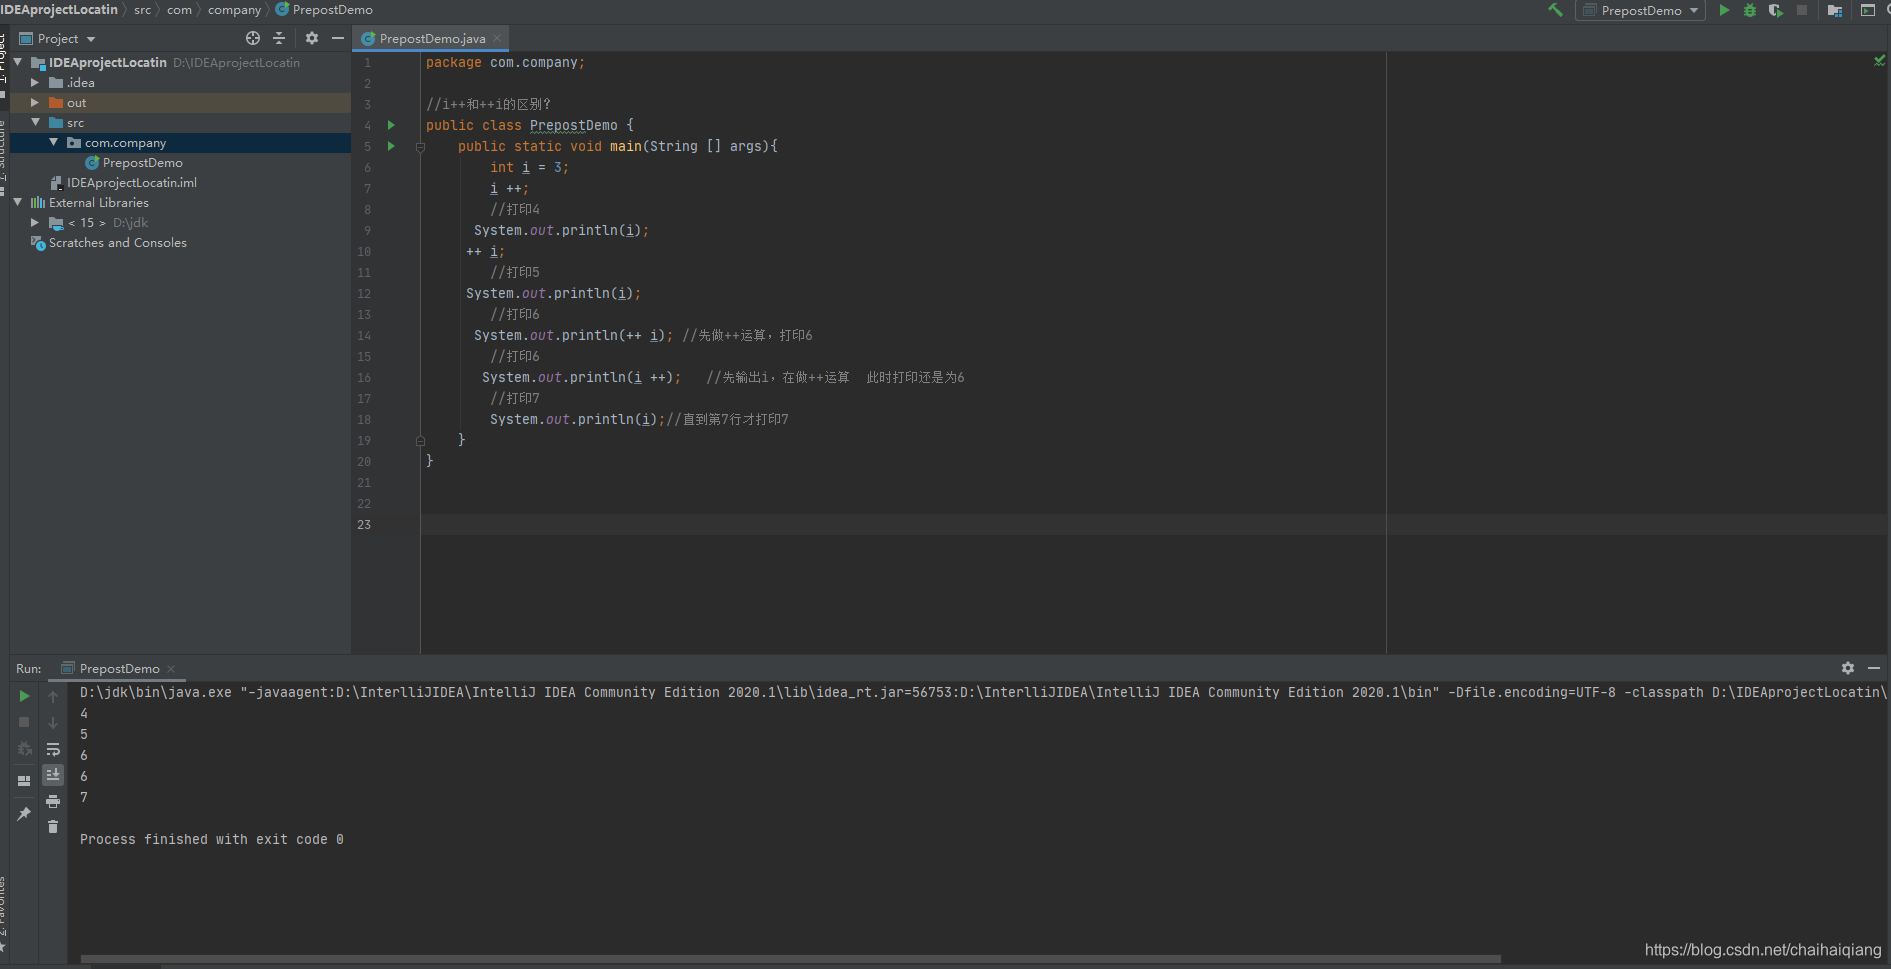Click line number 10 in gutter
Screen dimensions: 1891x969
(x=364, y=251)
